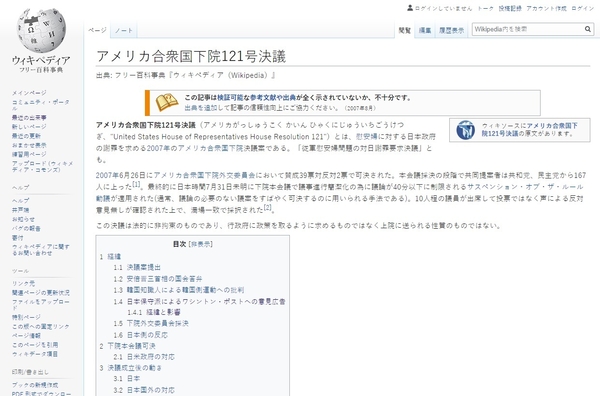
Task: Click the search magnifier icon
Action: tap(588, 29)
